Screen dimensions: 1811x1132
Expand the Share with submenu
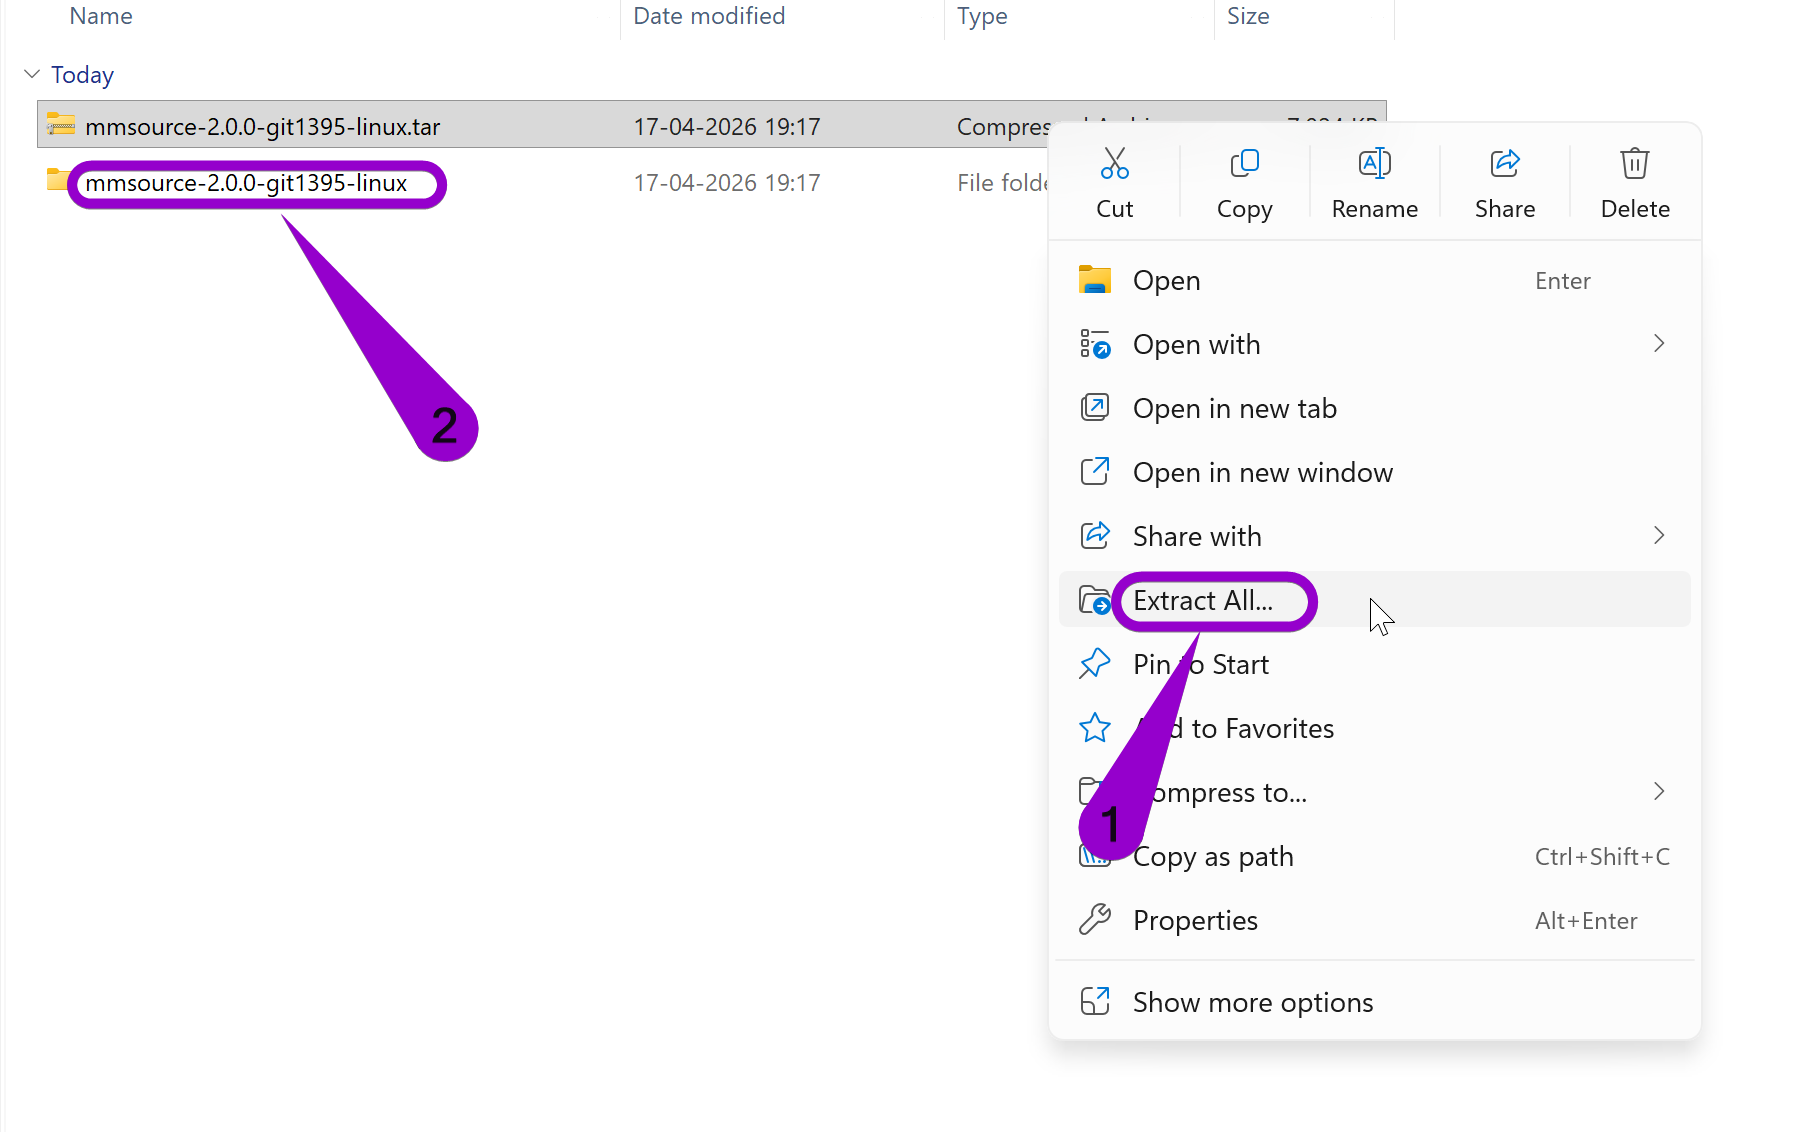pyautogui.click(x=1658, y=535)
